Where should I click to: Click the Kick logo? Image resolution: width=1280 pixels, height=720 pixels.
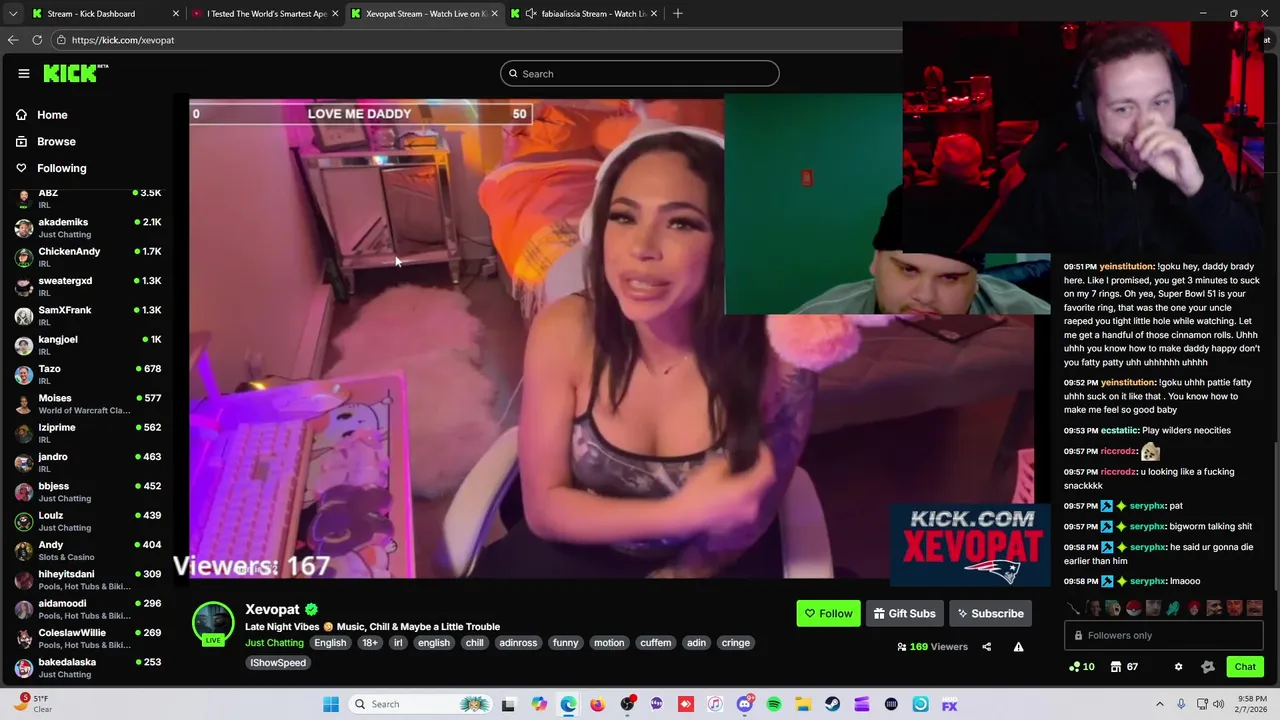point(75,73)
